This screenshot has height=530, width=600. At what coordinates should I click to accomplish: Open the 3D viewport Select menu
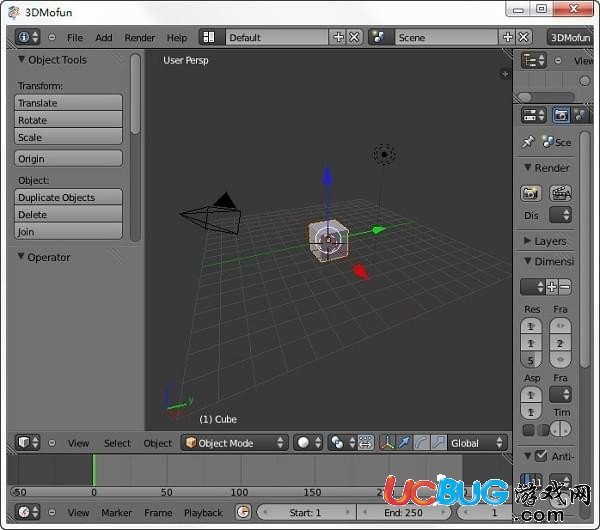(x=117, y=443)
